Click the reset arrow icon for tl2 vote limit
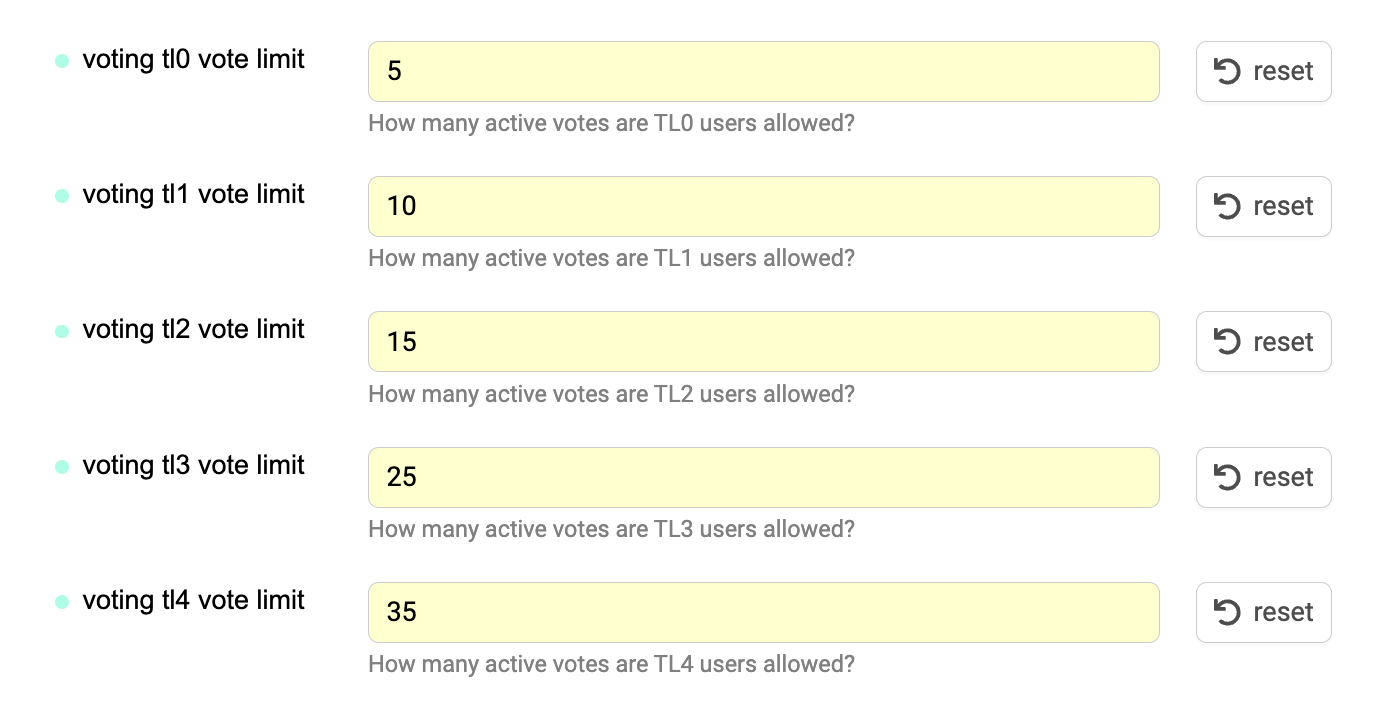 pos(1227,341)
